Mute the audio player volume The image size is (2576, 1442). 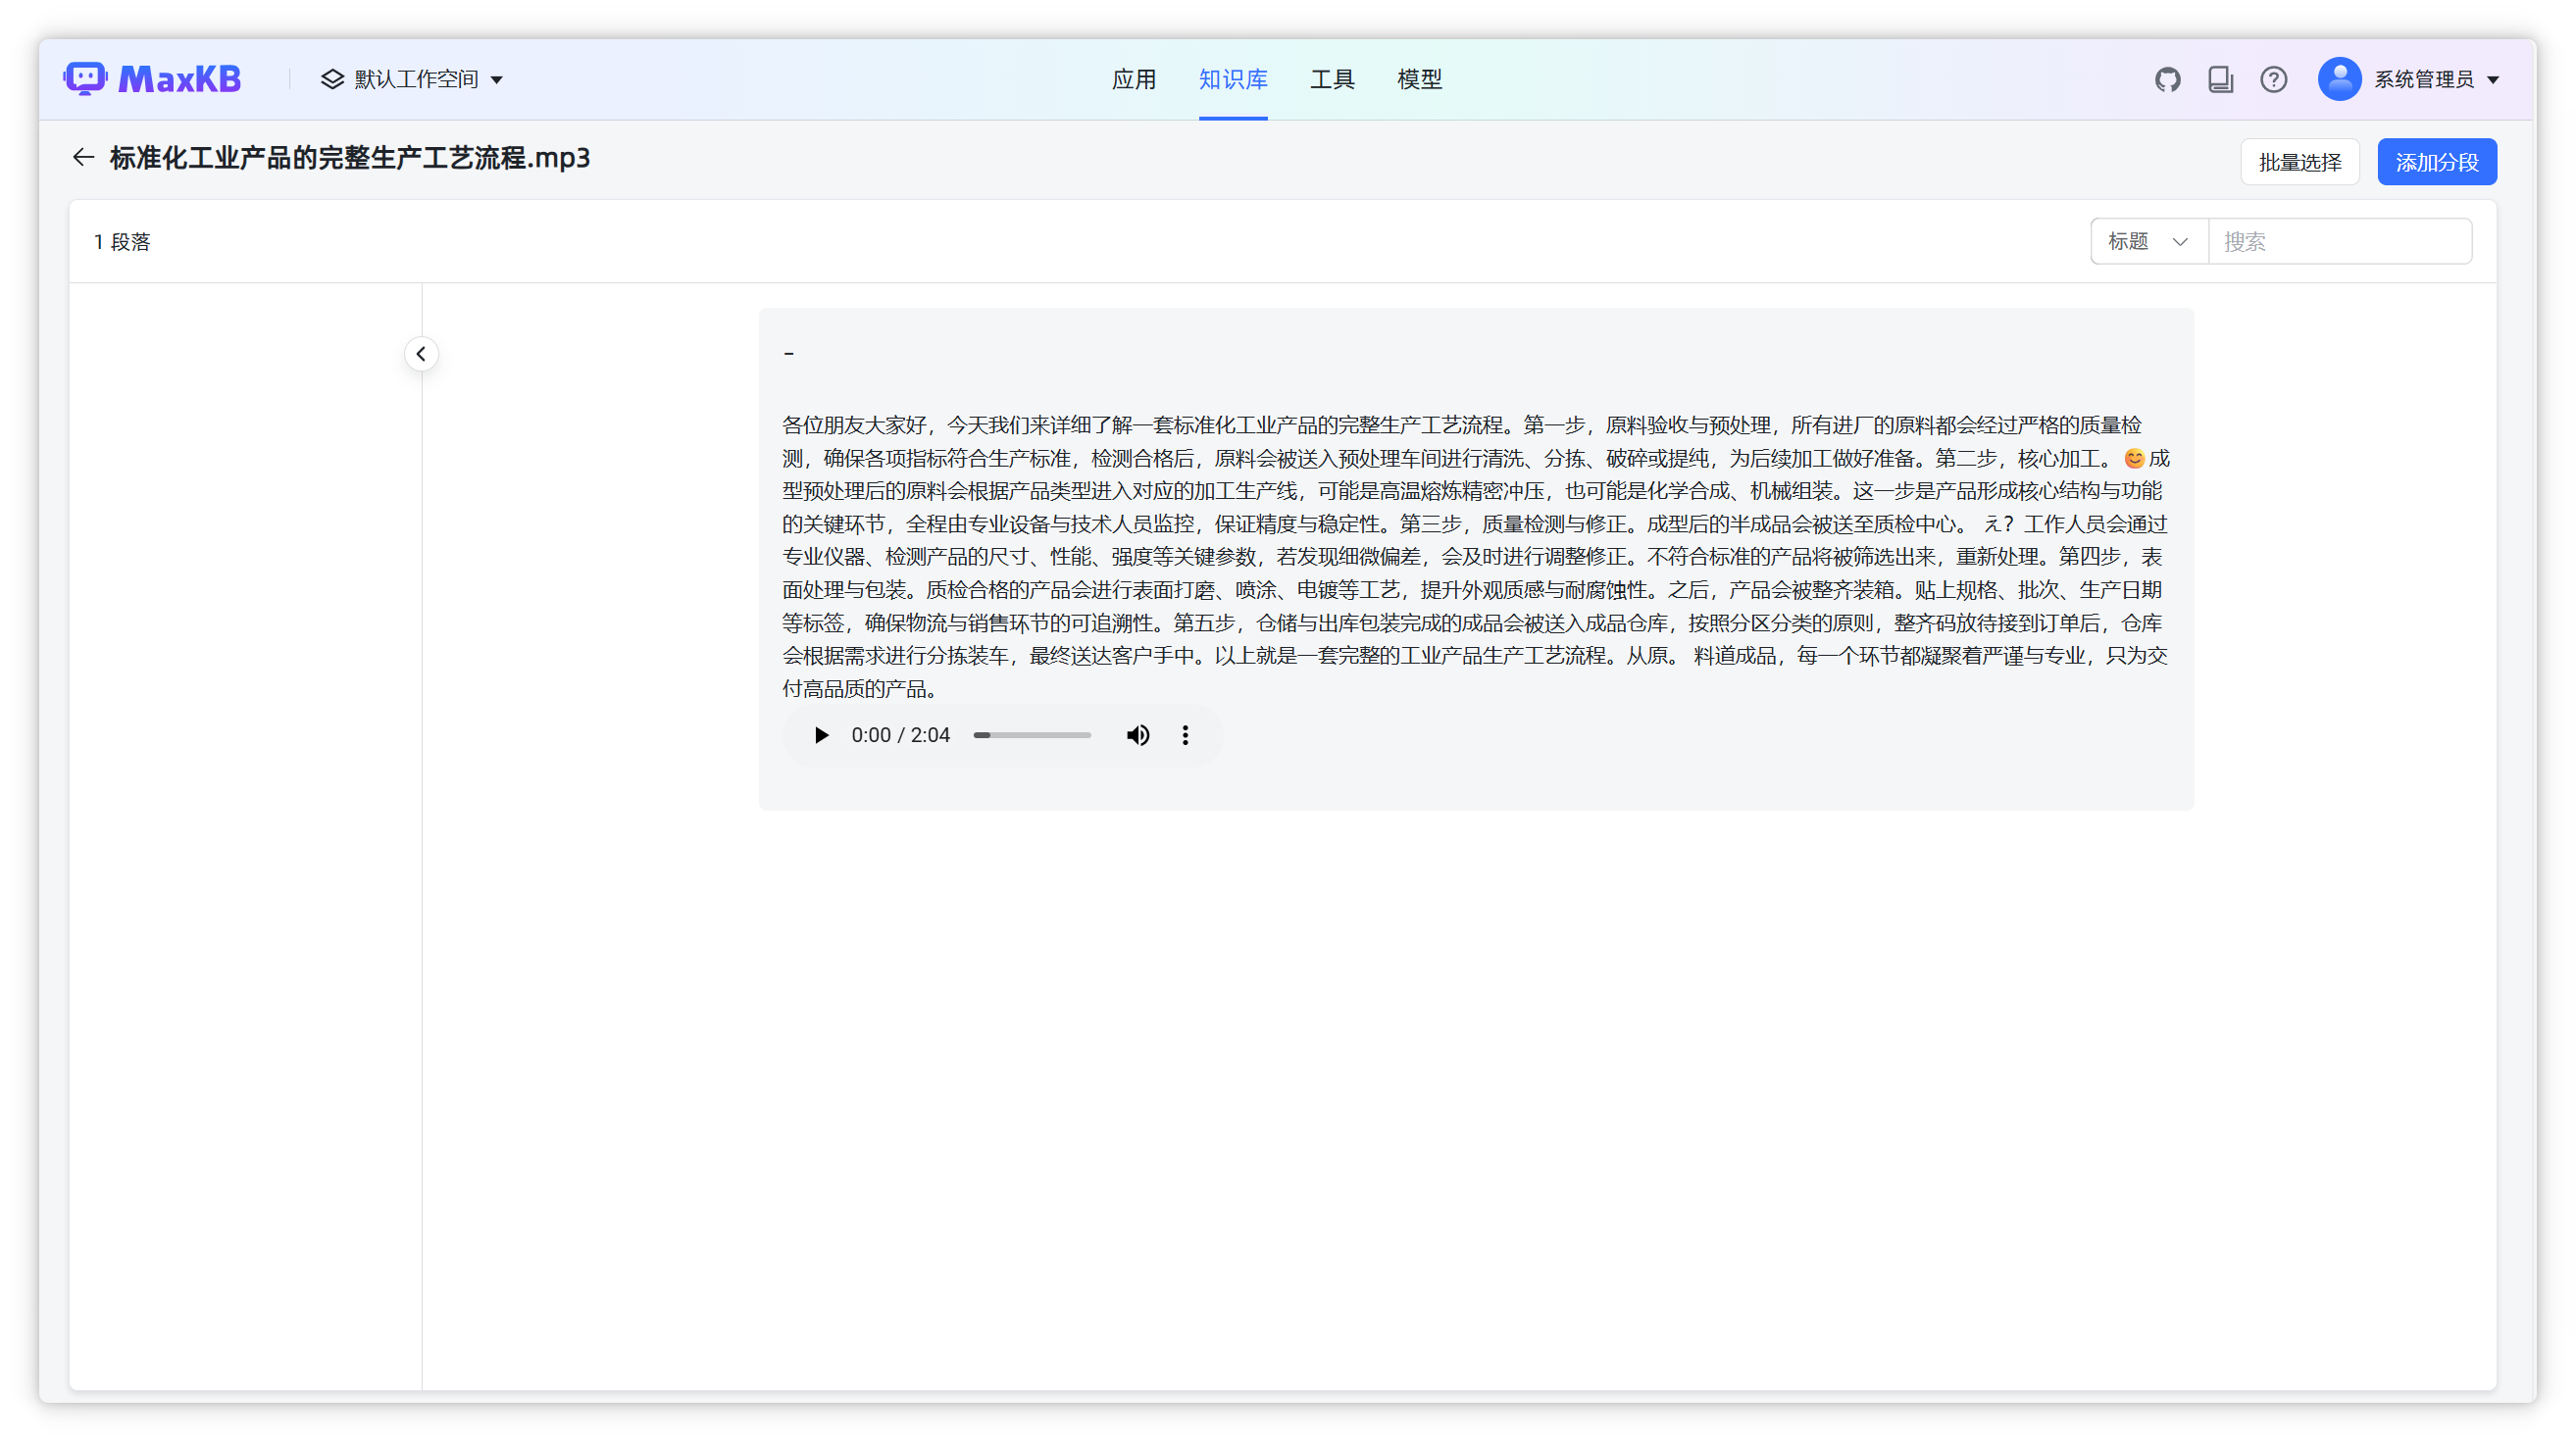1137,735
